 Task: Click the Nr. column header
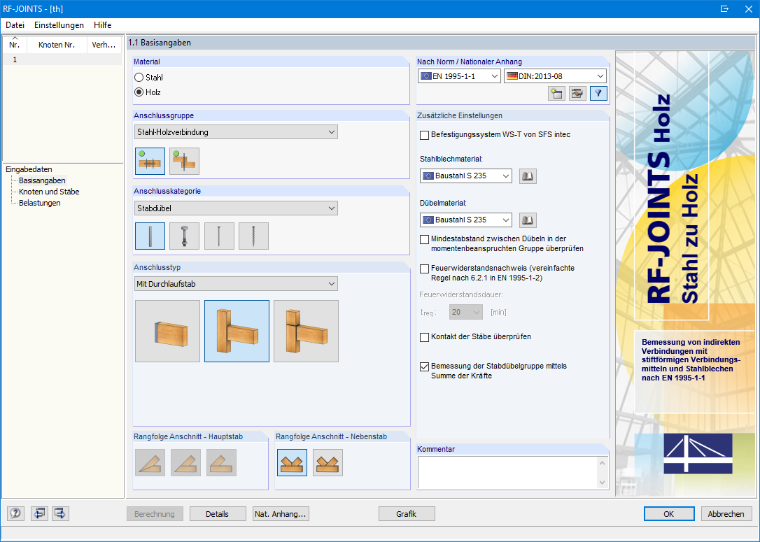[15, 45]
